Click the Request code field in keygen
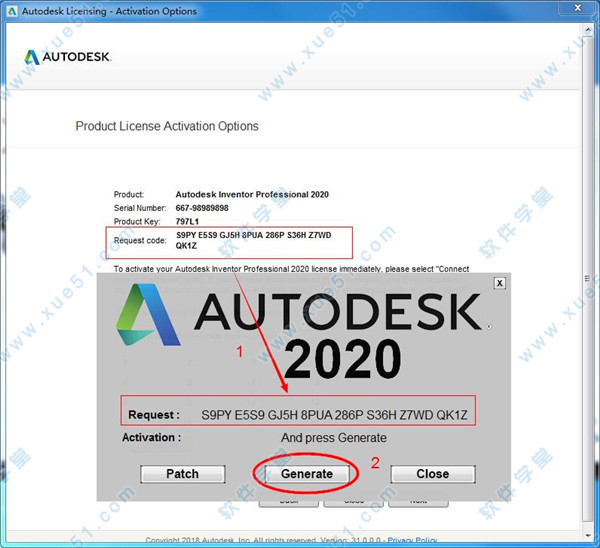This screenshot has height=548, width=600. [x=334, y=415]
